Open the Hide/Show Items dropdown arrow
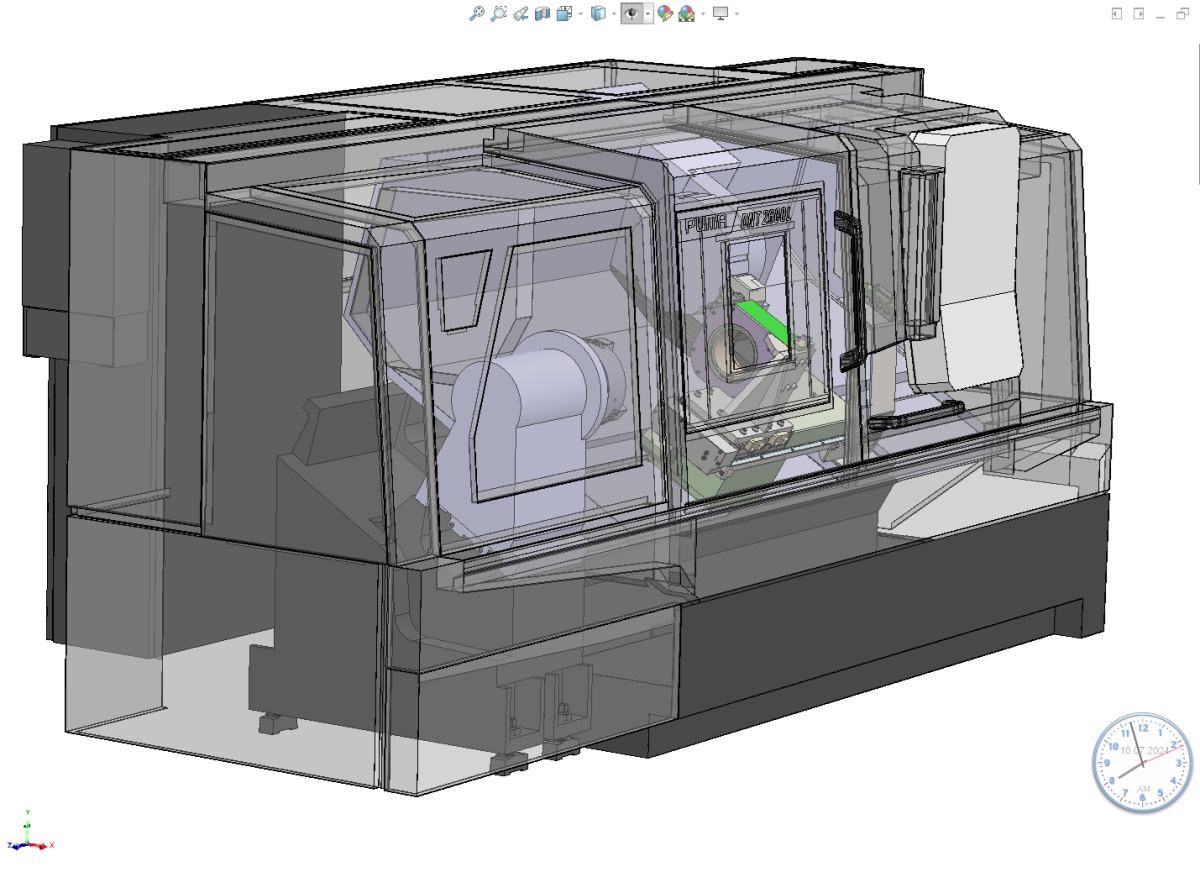The image size is (1200, 893). [x=647, y=14]
